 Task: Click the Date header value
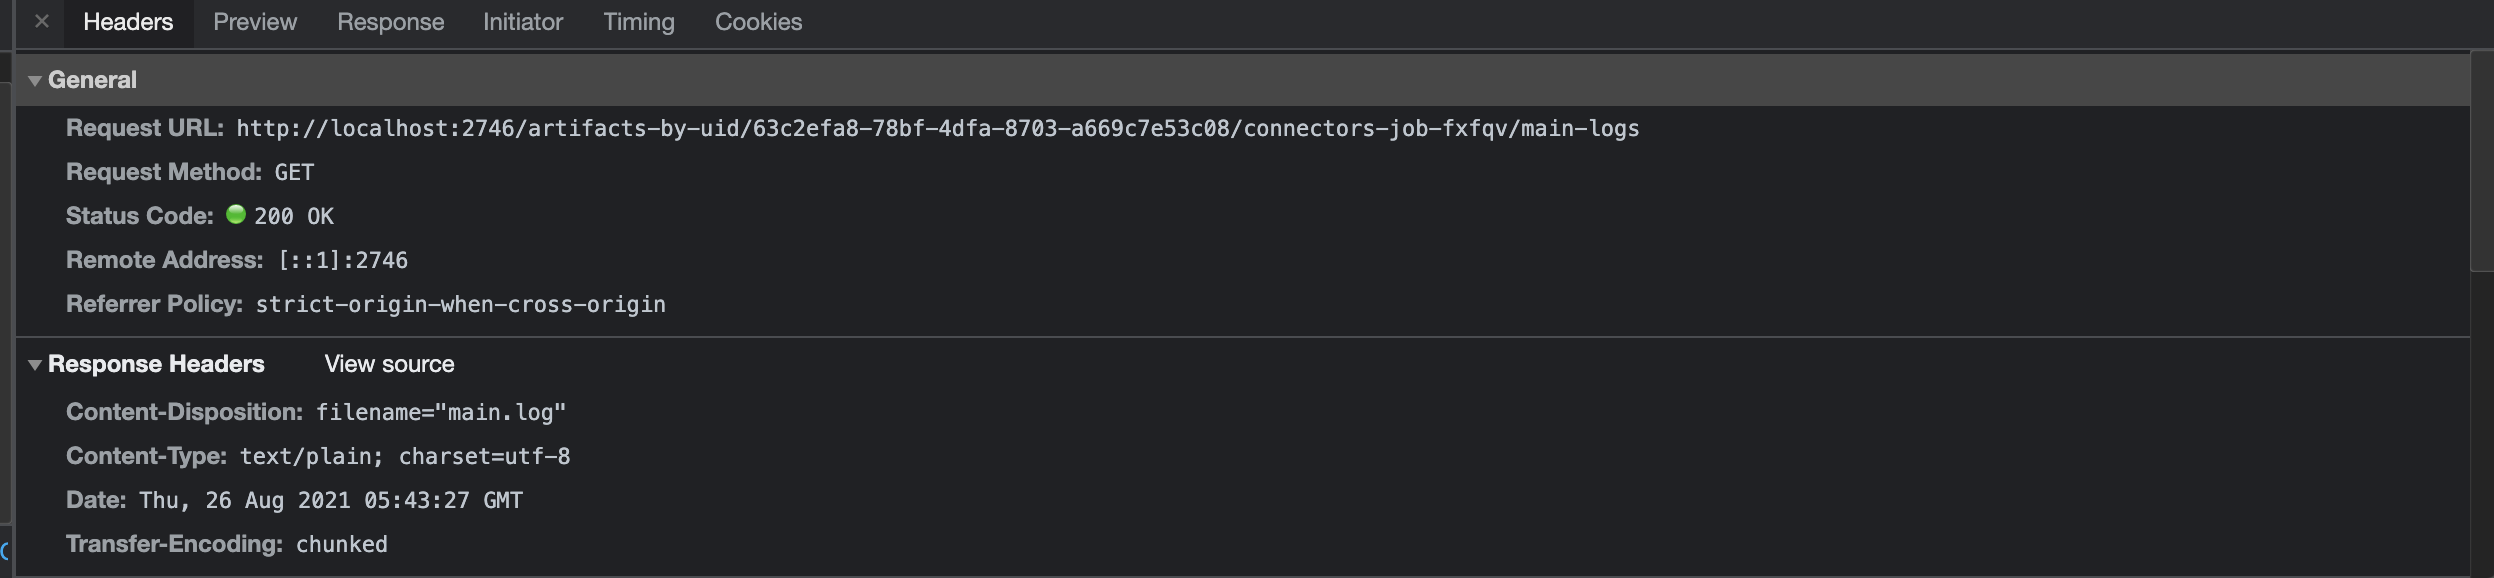(331, 501)
